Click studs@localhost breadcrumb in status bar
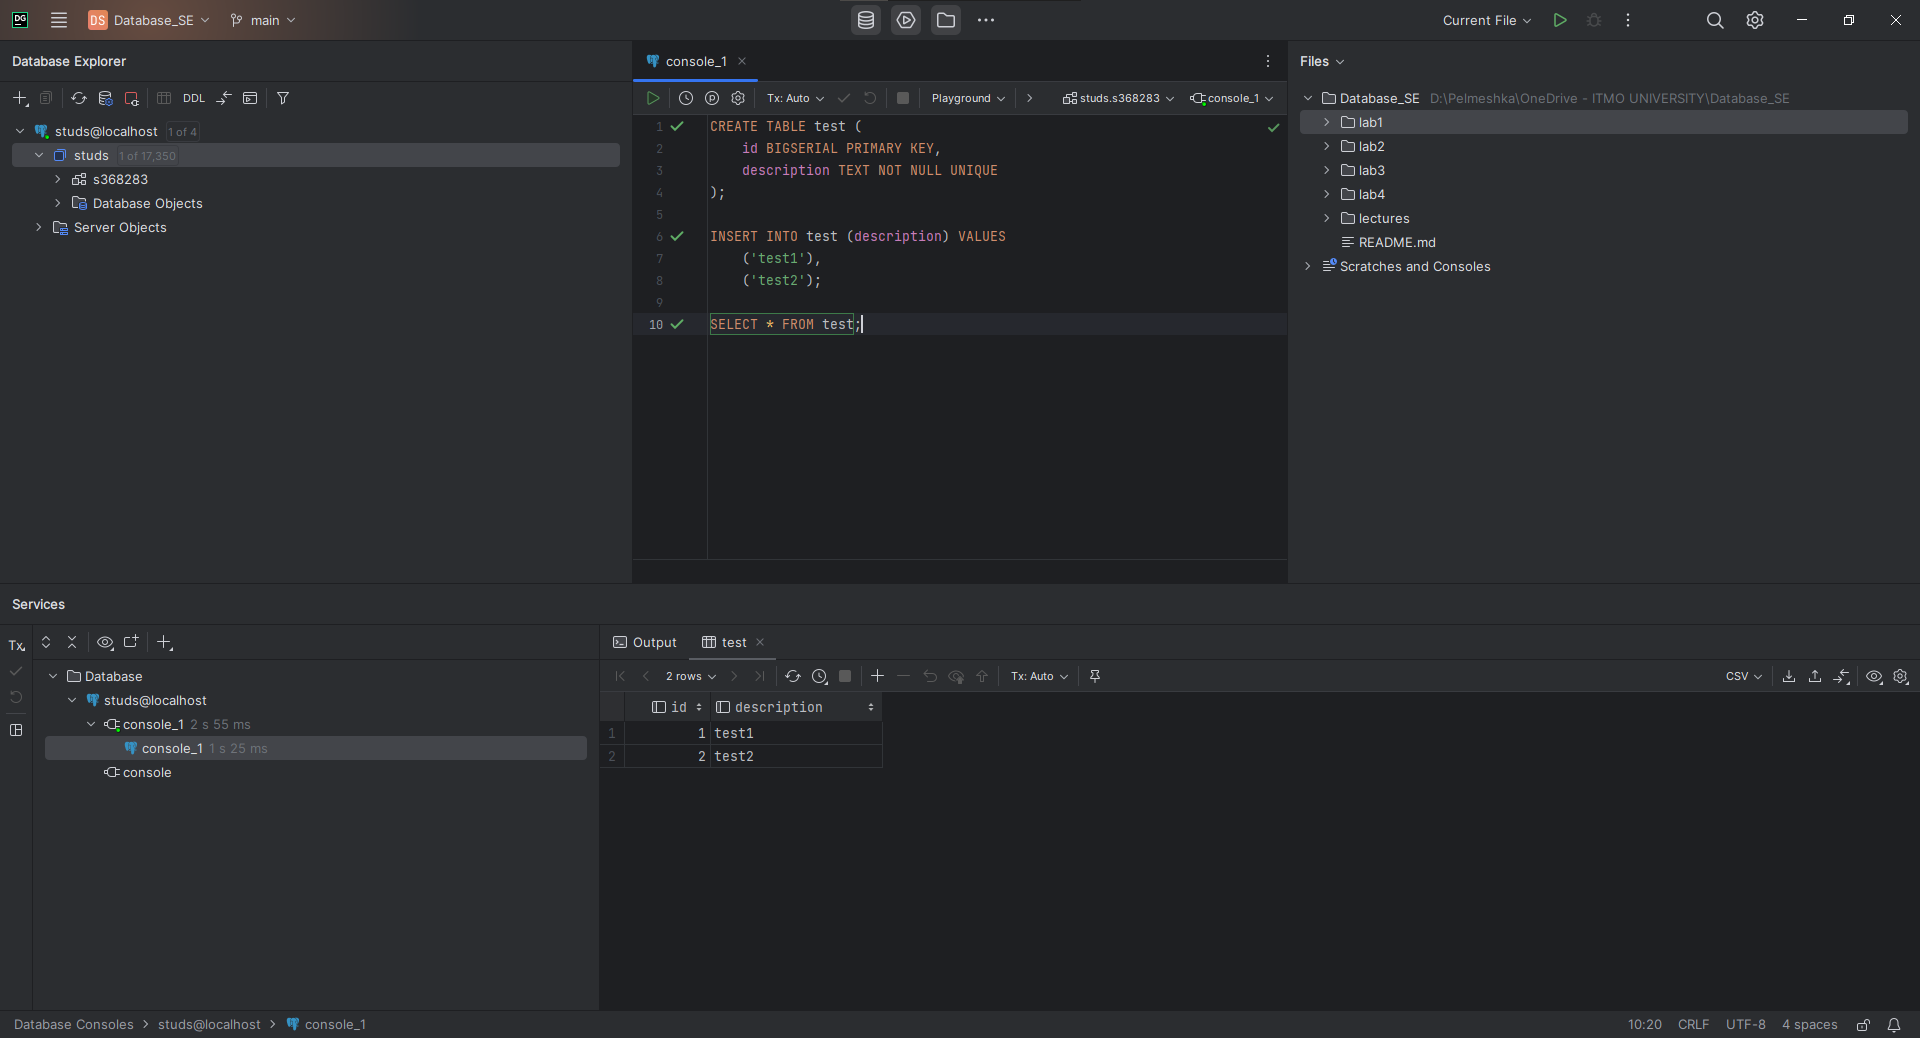The height and width of the screenshot is (1038, 1920). pos(209,1025)
